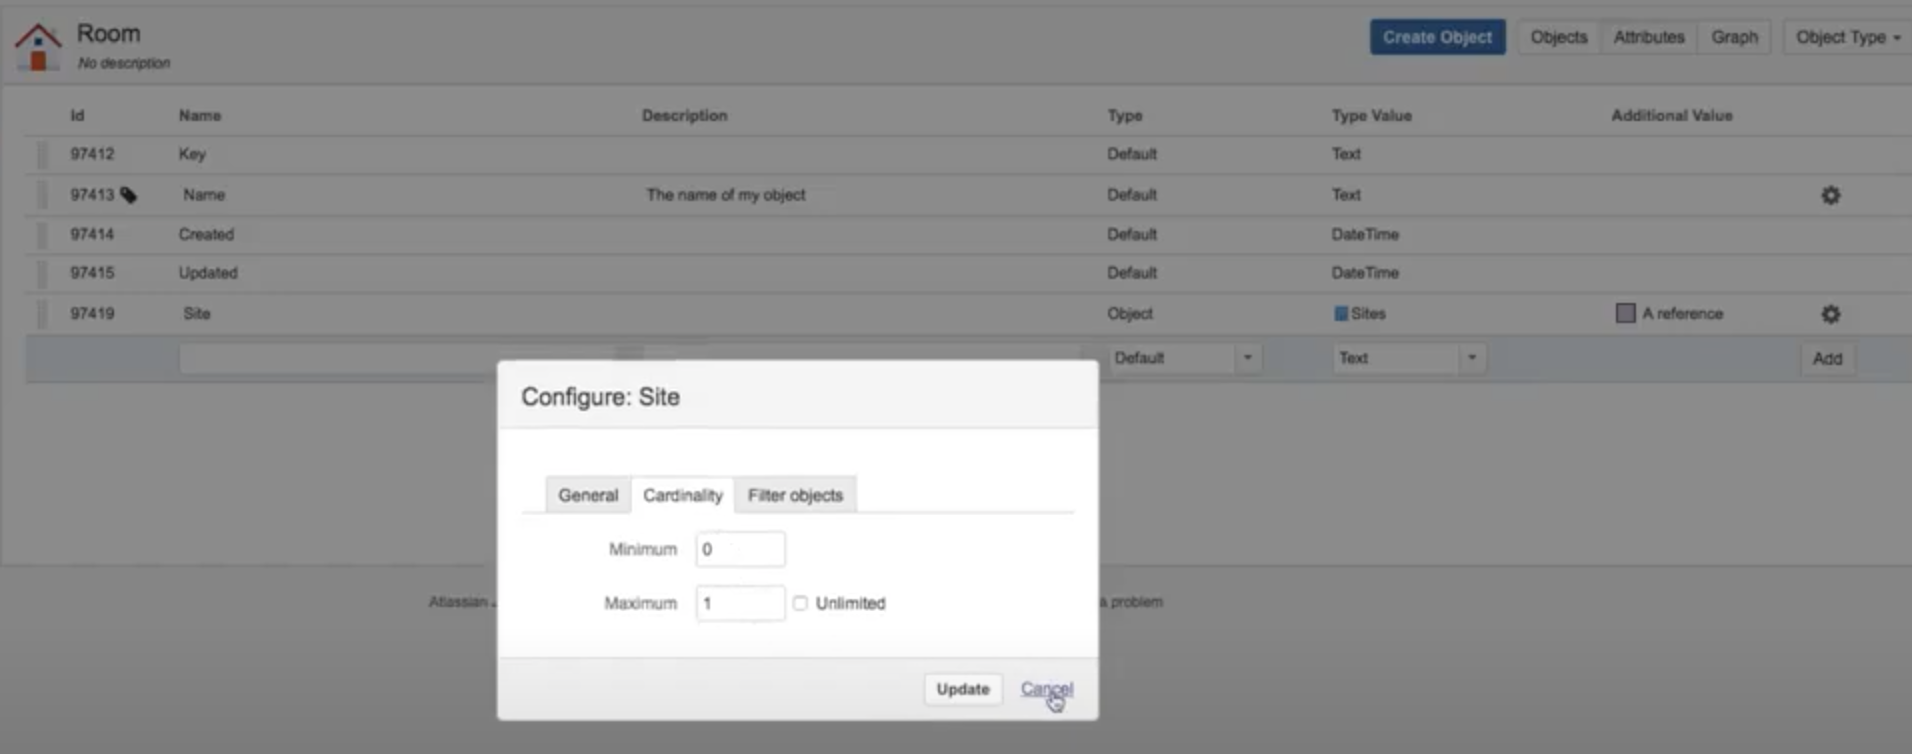Click into the Minimum cardinality field
The image size is (1912, 754).
click(740, 549)
